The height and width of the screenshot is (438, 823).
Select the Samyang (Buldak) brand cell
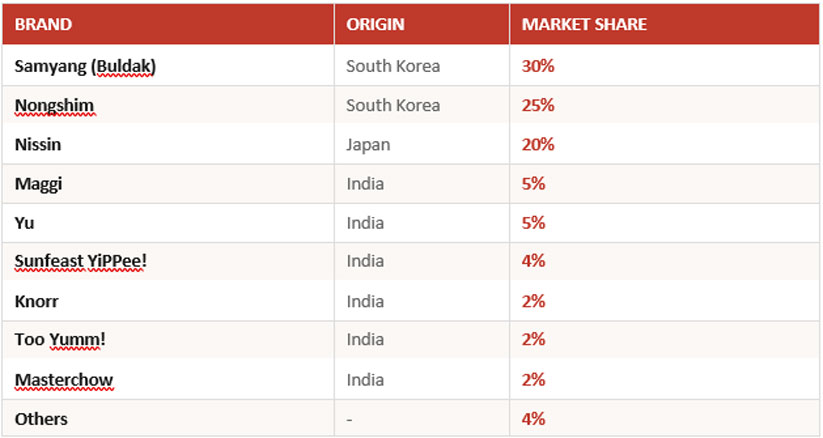pos(85,67)
